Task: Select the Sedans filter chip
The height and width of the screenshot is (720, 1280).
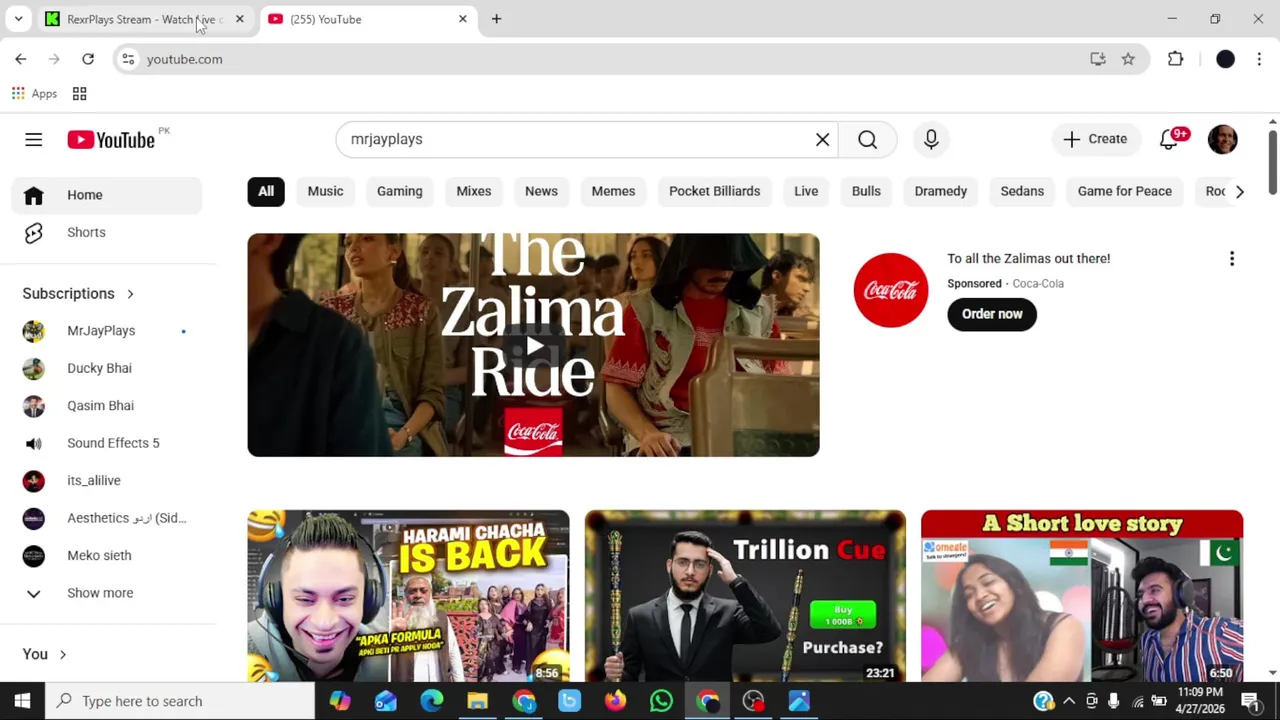Action: point(1022,191)
